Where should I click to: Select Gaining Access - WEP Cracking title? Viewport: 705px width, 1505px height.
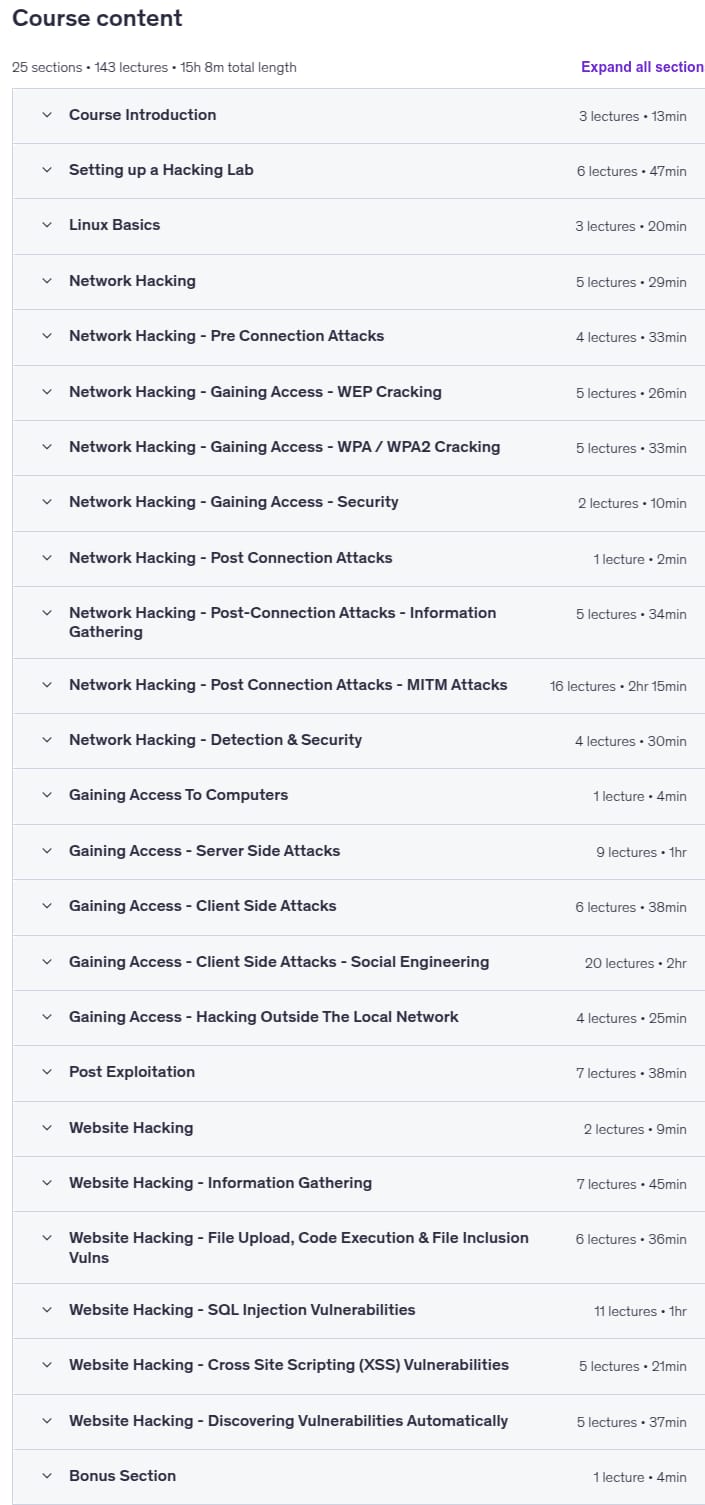click(x=255, y=392)
